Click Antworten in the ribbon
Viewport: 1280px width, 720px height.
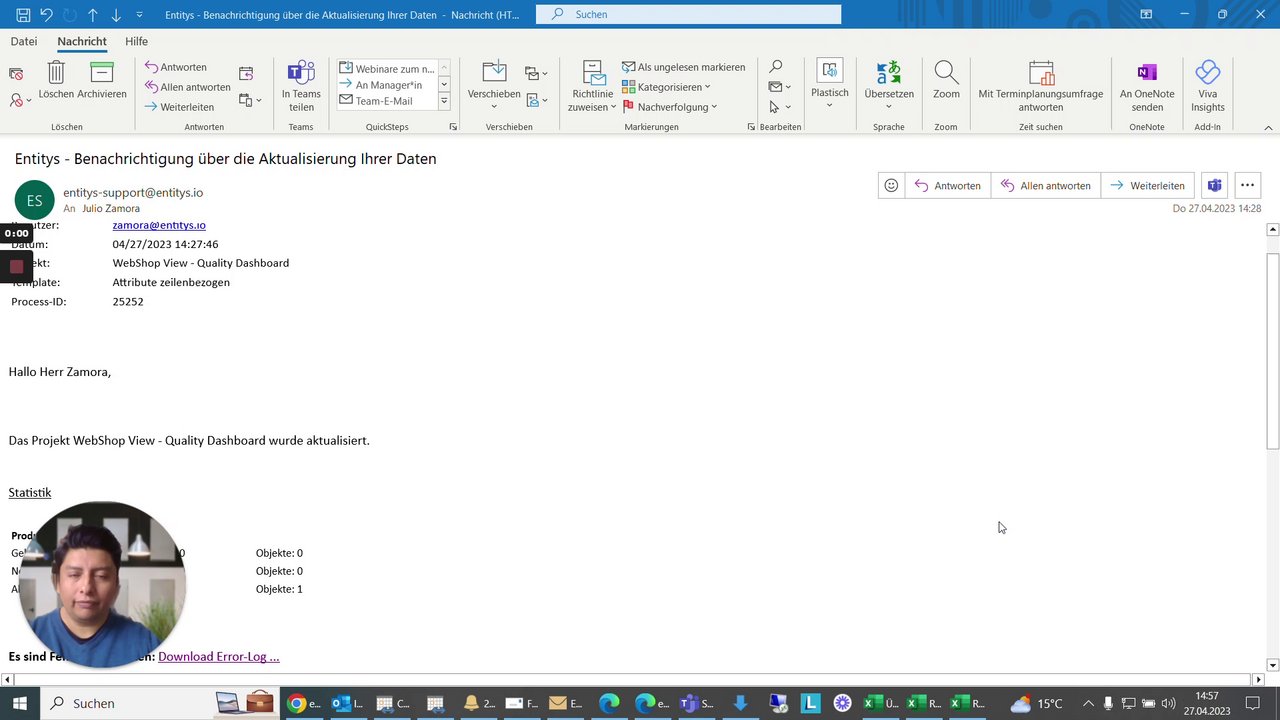click(x=176, y=67)
